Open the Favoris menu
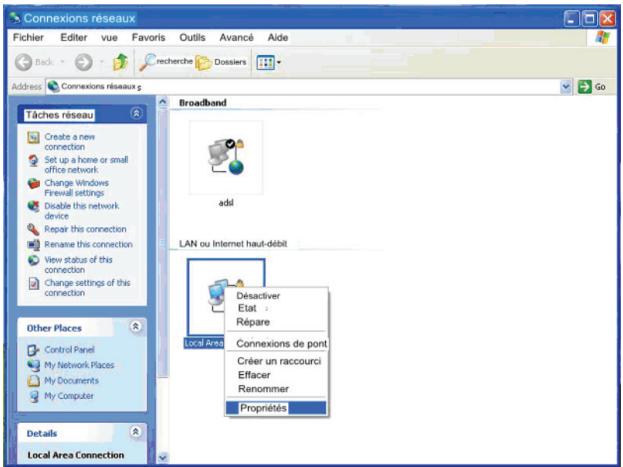 click(x=148, y=37)
